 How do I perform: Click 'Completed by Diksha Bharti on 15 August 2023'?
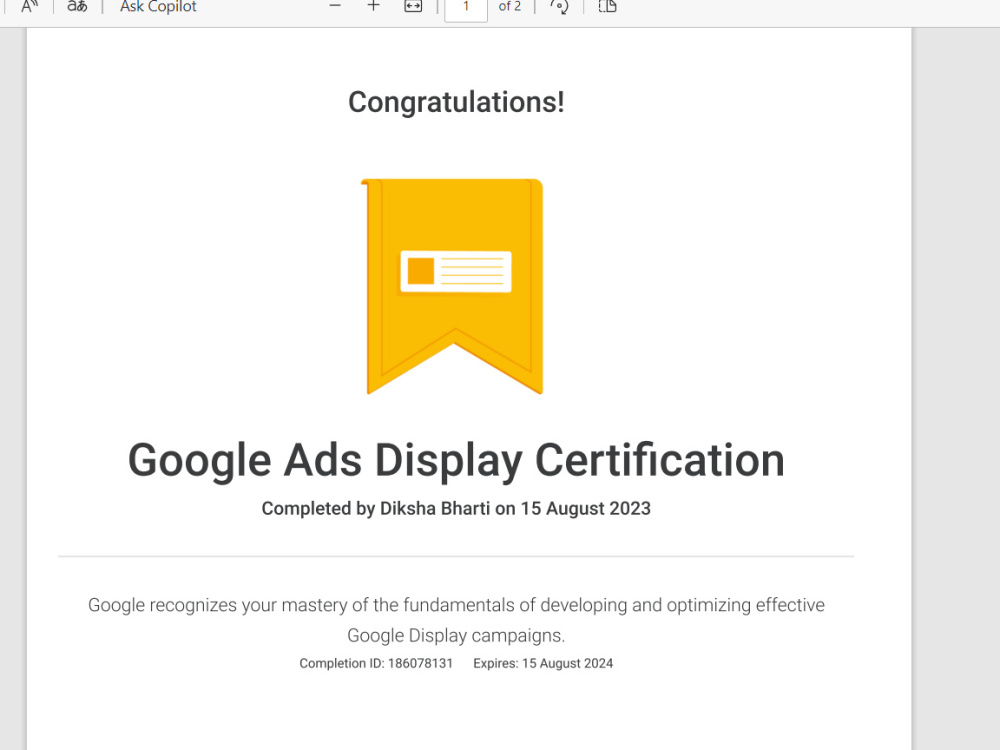(456, 508)
